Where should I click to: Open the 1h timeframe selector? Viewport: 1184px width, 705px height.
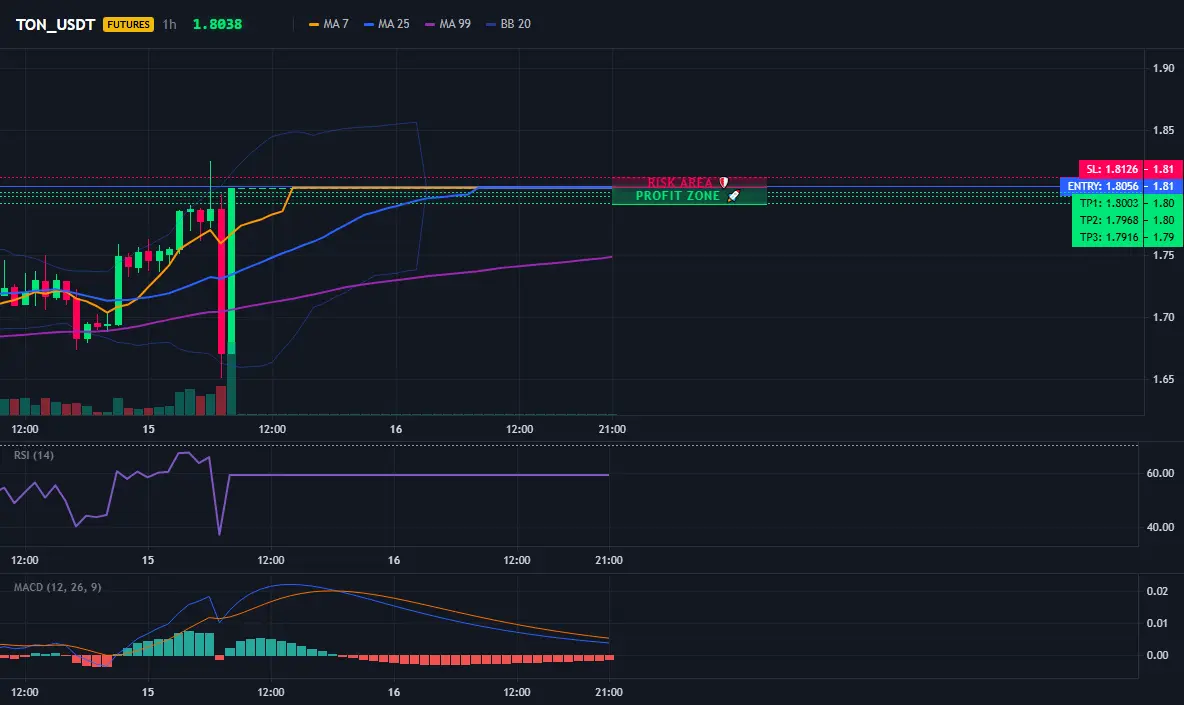[170, 24]
